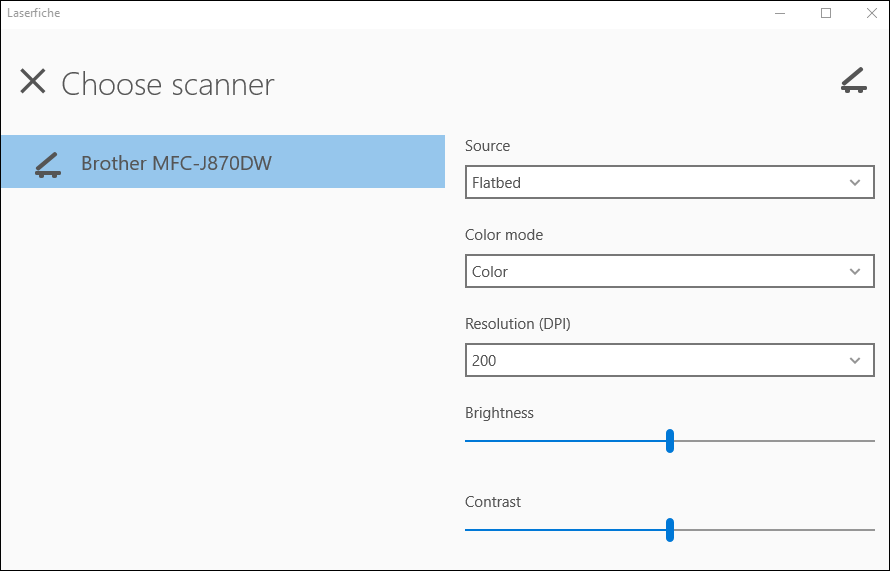Click the gray right part of Brightness track

(x=774, y=441)
